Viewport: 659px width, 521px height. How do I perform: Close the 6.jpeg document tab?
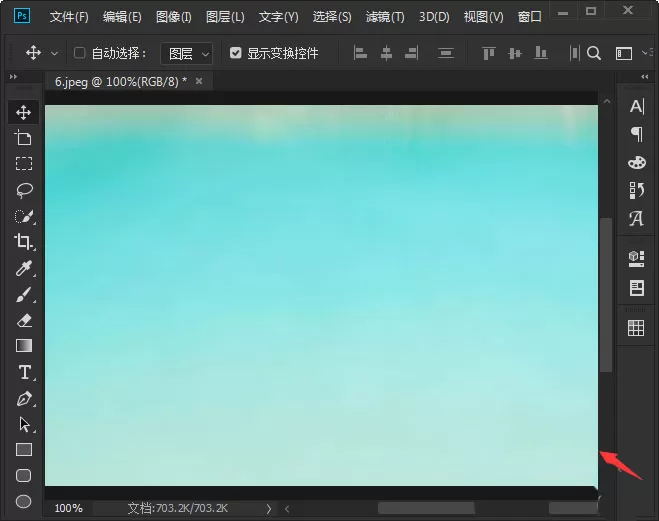pos(199,81)
